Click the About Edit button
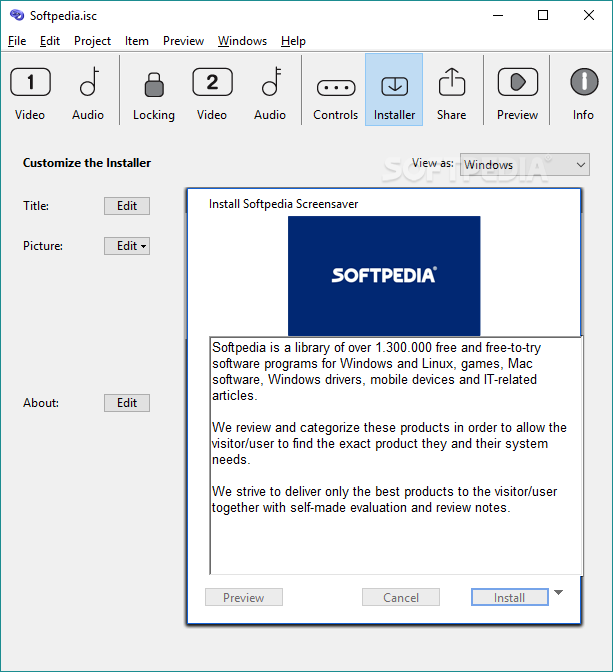613x672 pixels. (x=127, y=403)
